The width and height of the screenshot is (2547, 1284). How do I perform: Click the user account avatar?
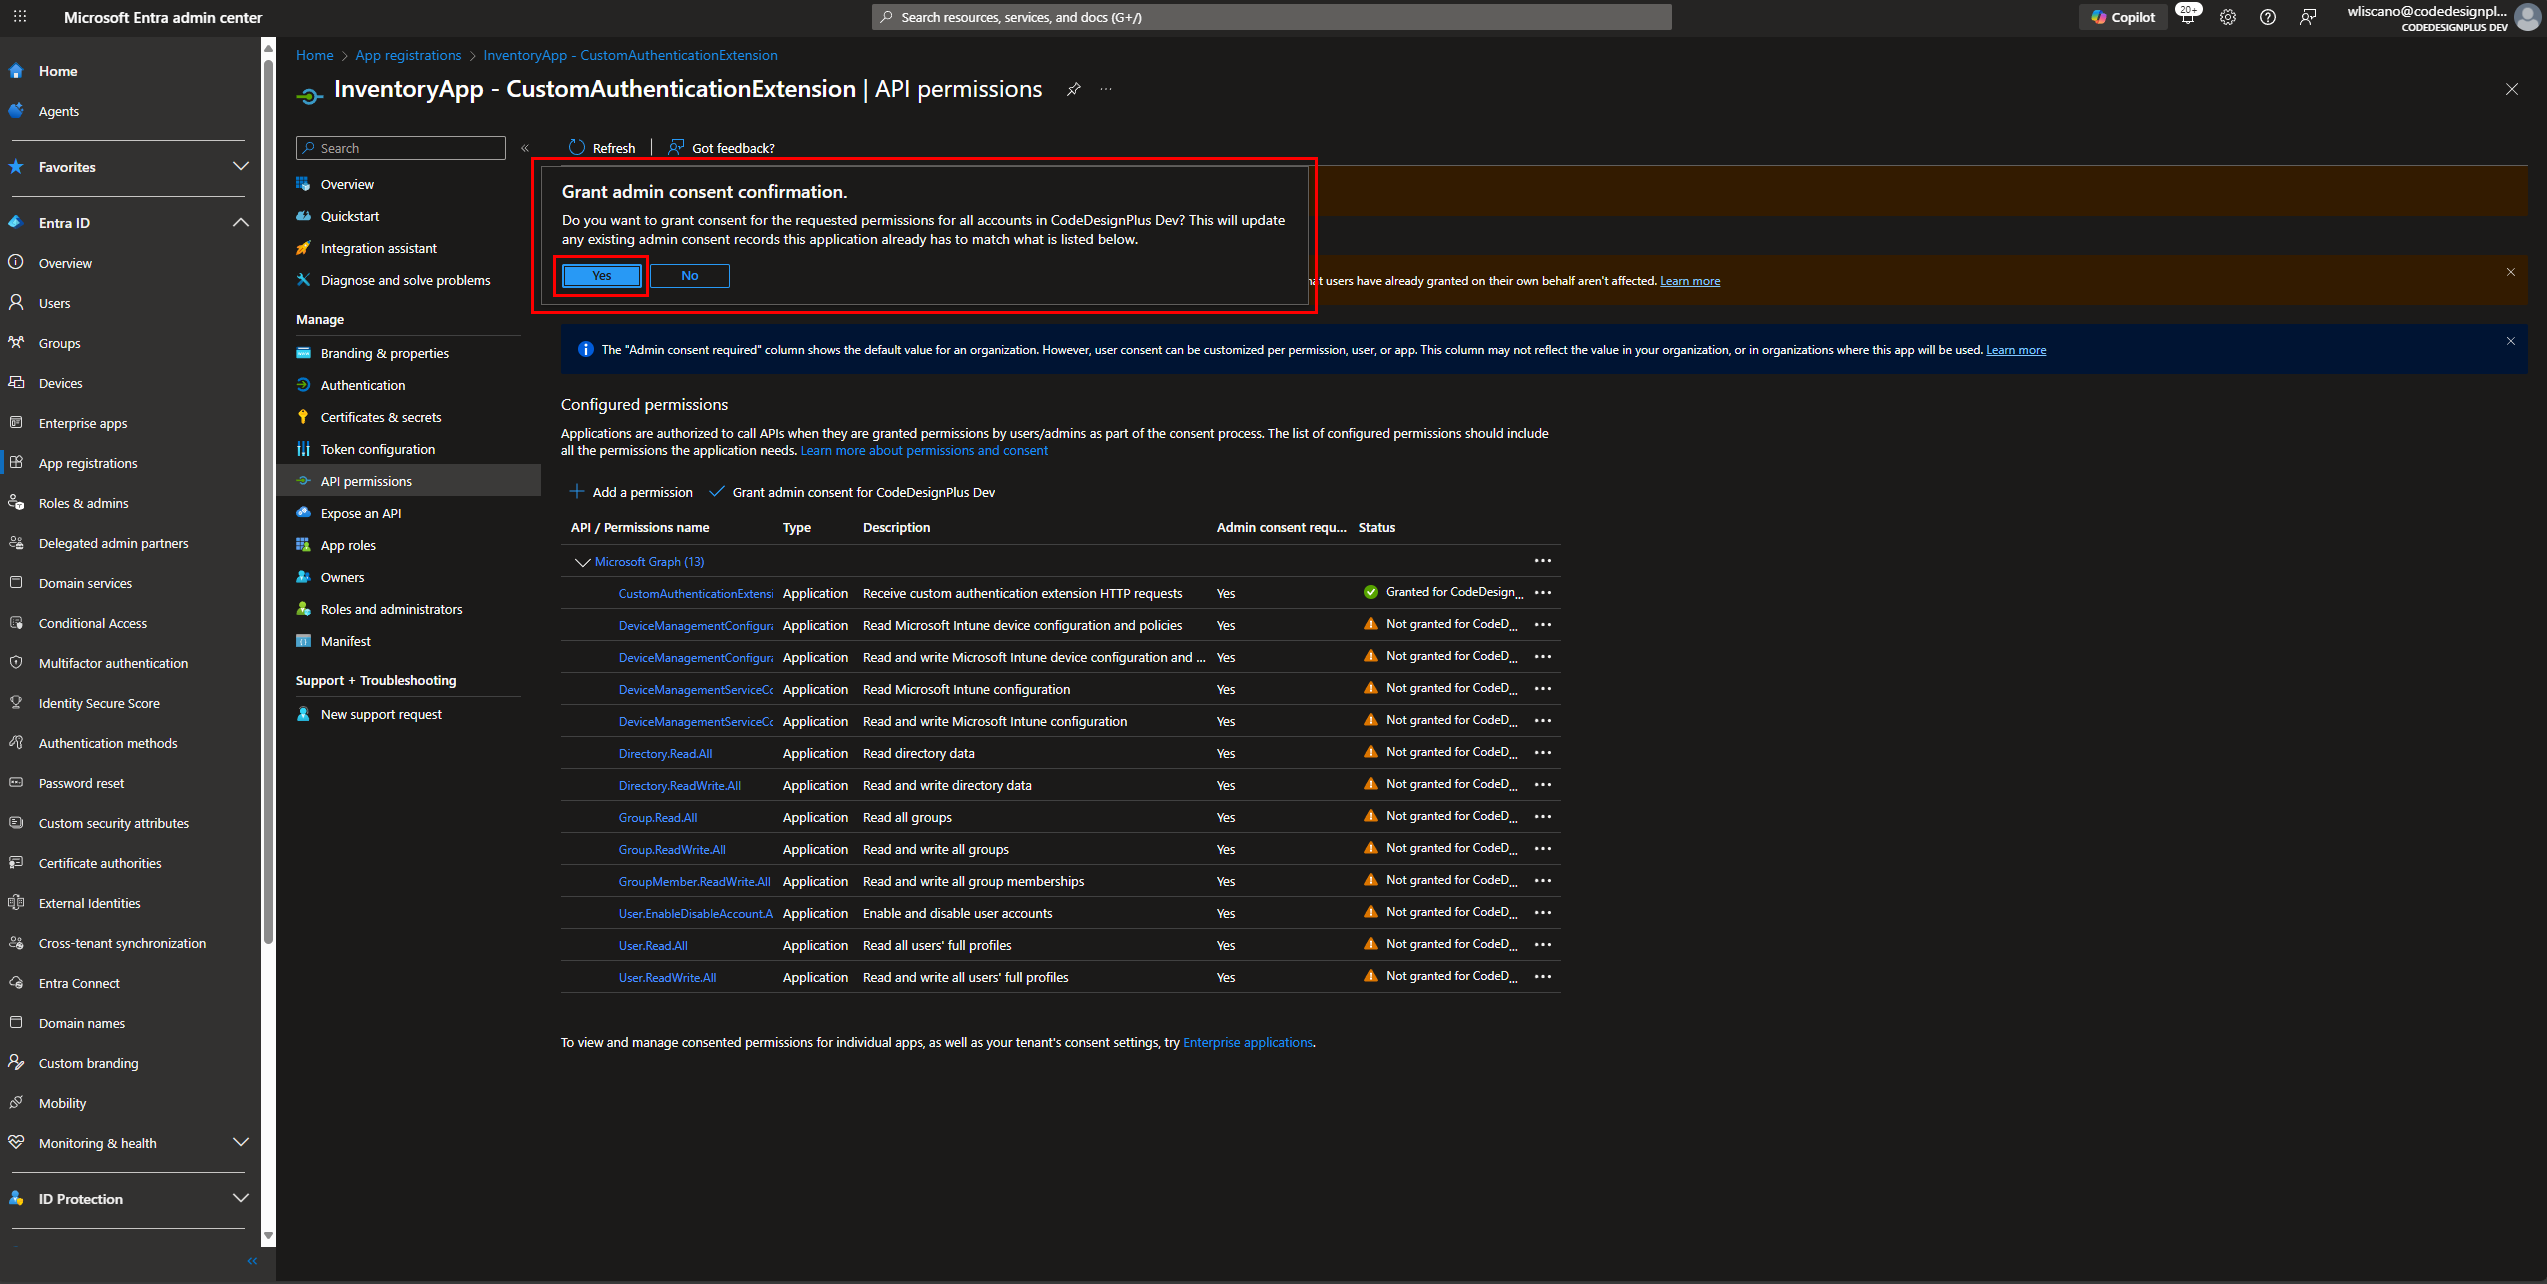pyautogui.click(x=2527, y=18)
